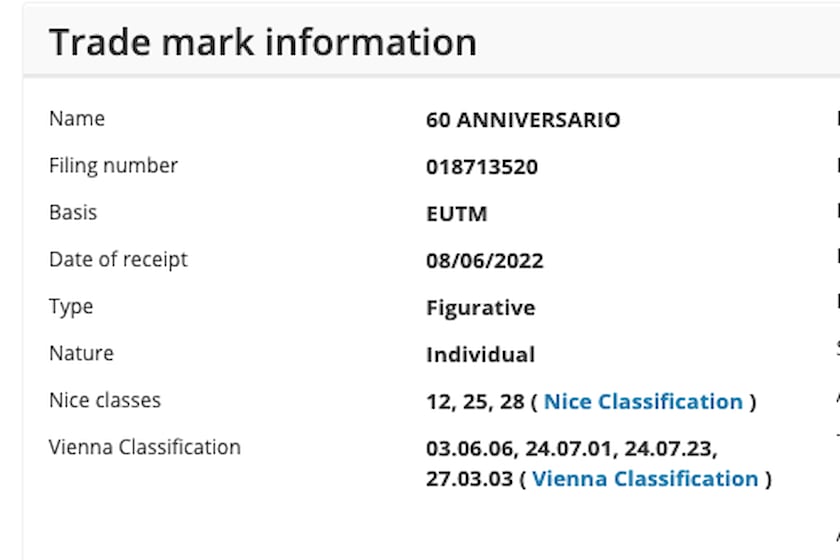Click the filing number 018713520
The height and width of the screenshot is (560, 840).
[x=482, y=167]
